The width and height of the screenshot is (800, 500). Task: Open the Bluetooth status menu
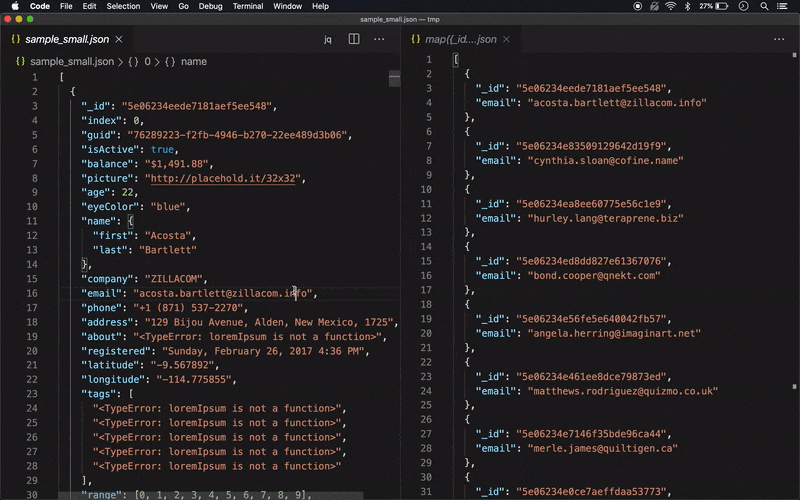click(x=687, y=6)
